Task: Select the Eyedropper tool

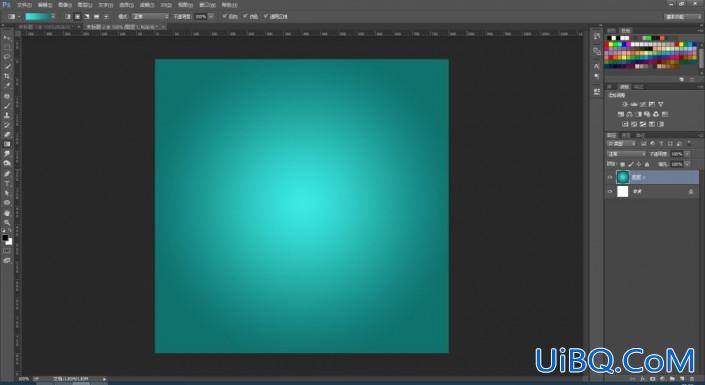Action: (x=7, y=85)
